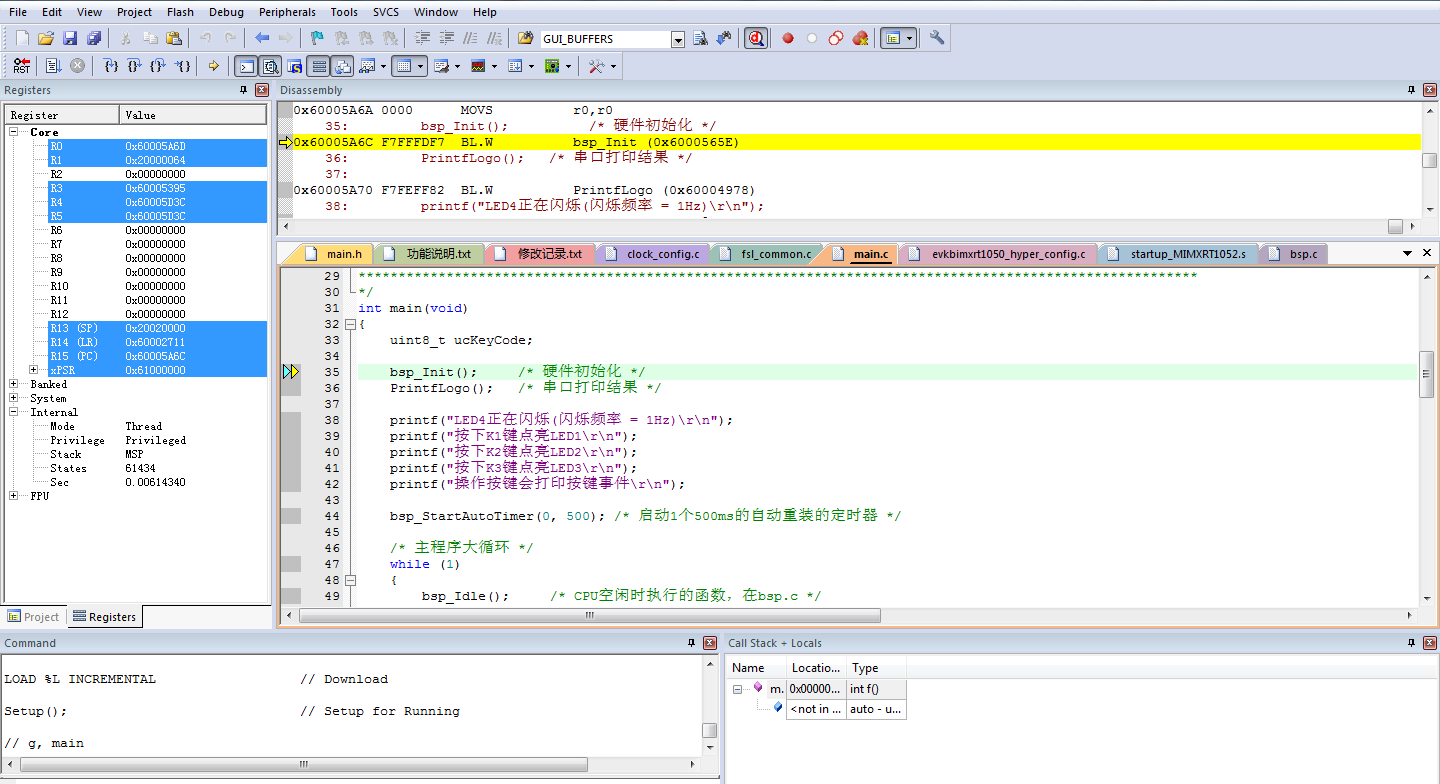Open the Toolbox dropdown arrow

pos(613,66)
